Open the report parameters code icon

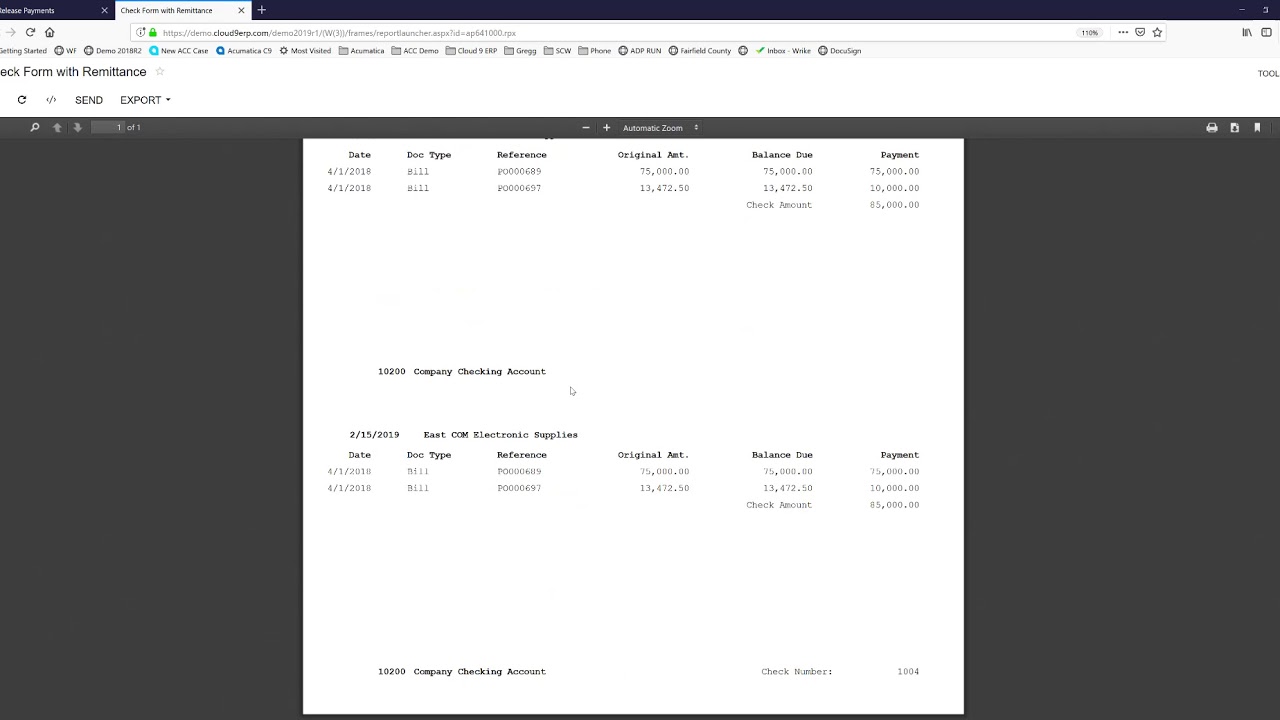[x=51, y=100]
